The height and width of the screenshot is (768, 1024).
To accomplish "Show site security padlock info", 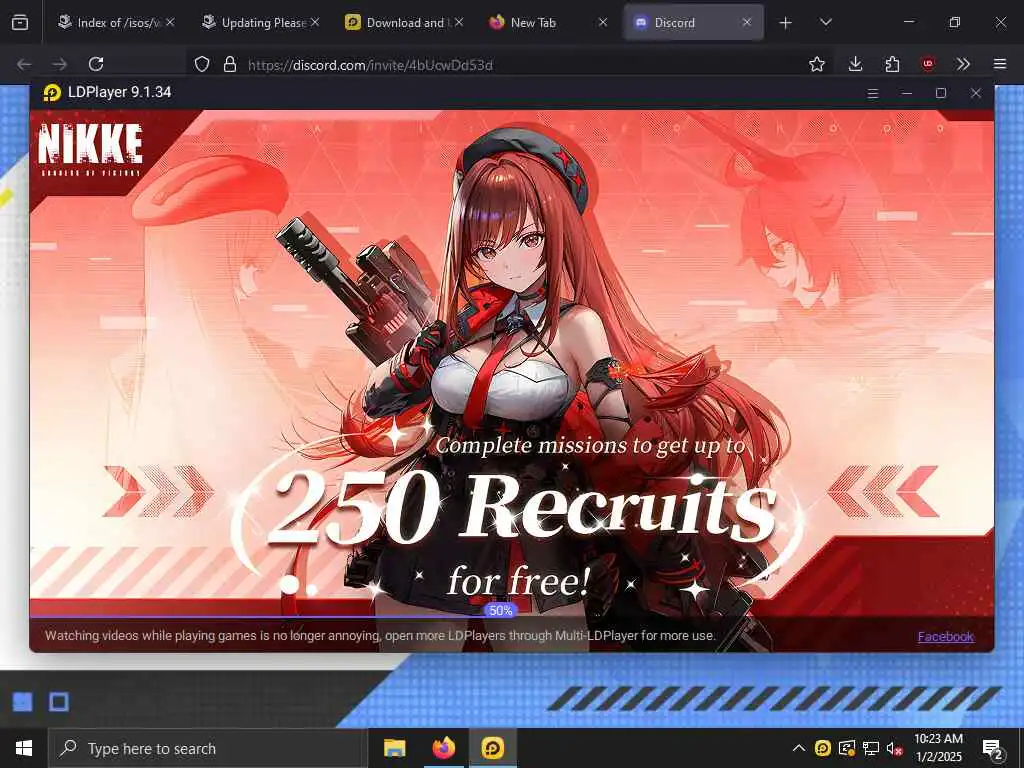I will (x=230, y=64).
